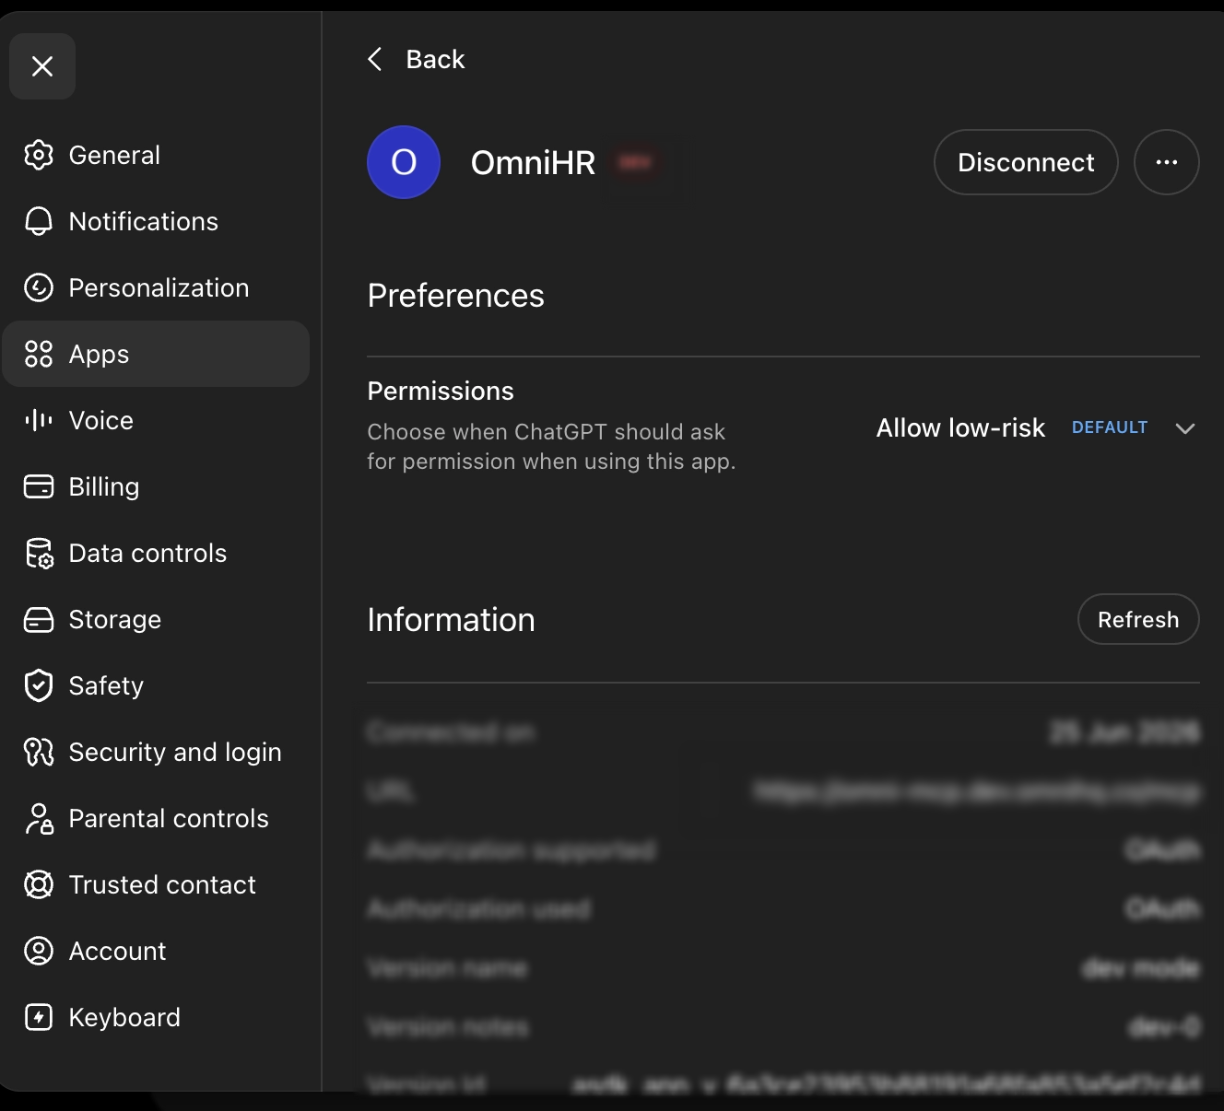This screenshot has height=1111, width=1224.
Task: Click the Storage drive icon
Action: click(38, 620)
